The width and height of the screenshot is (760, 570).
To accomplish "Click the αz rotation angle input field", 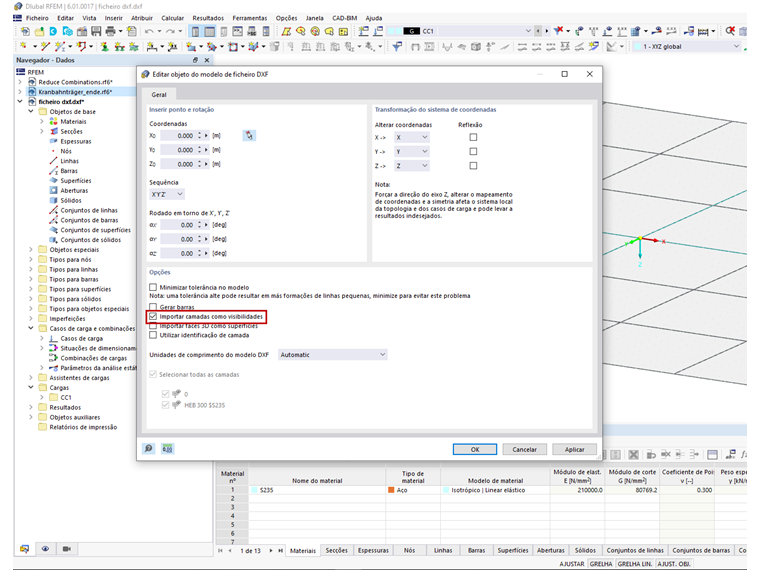I will pos(178,253).
